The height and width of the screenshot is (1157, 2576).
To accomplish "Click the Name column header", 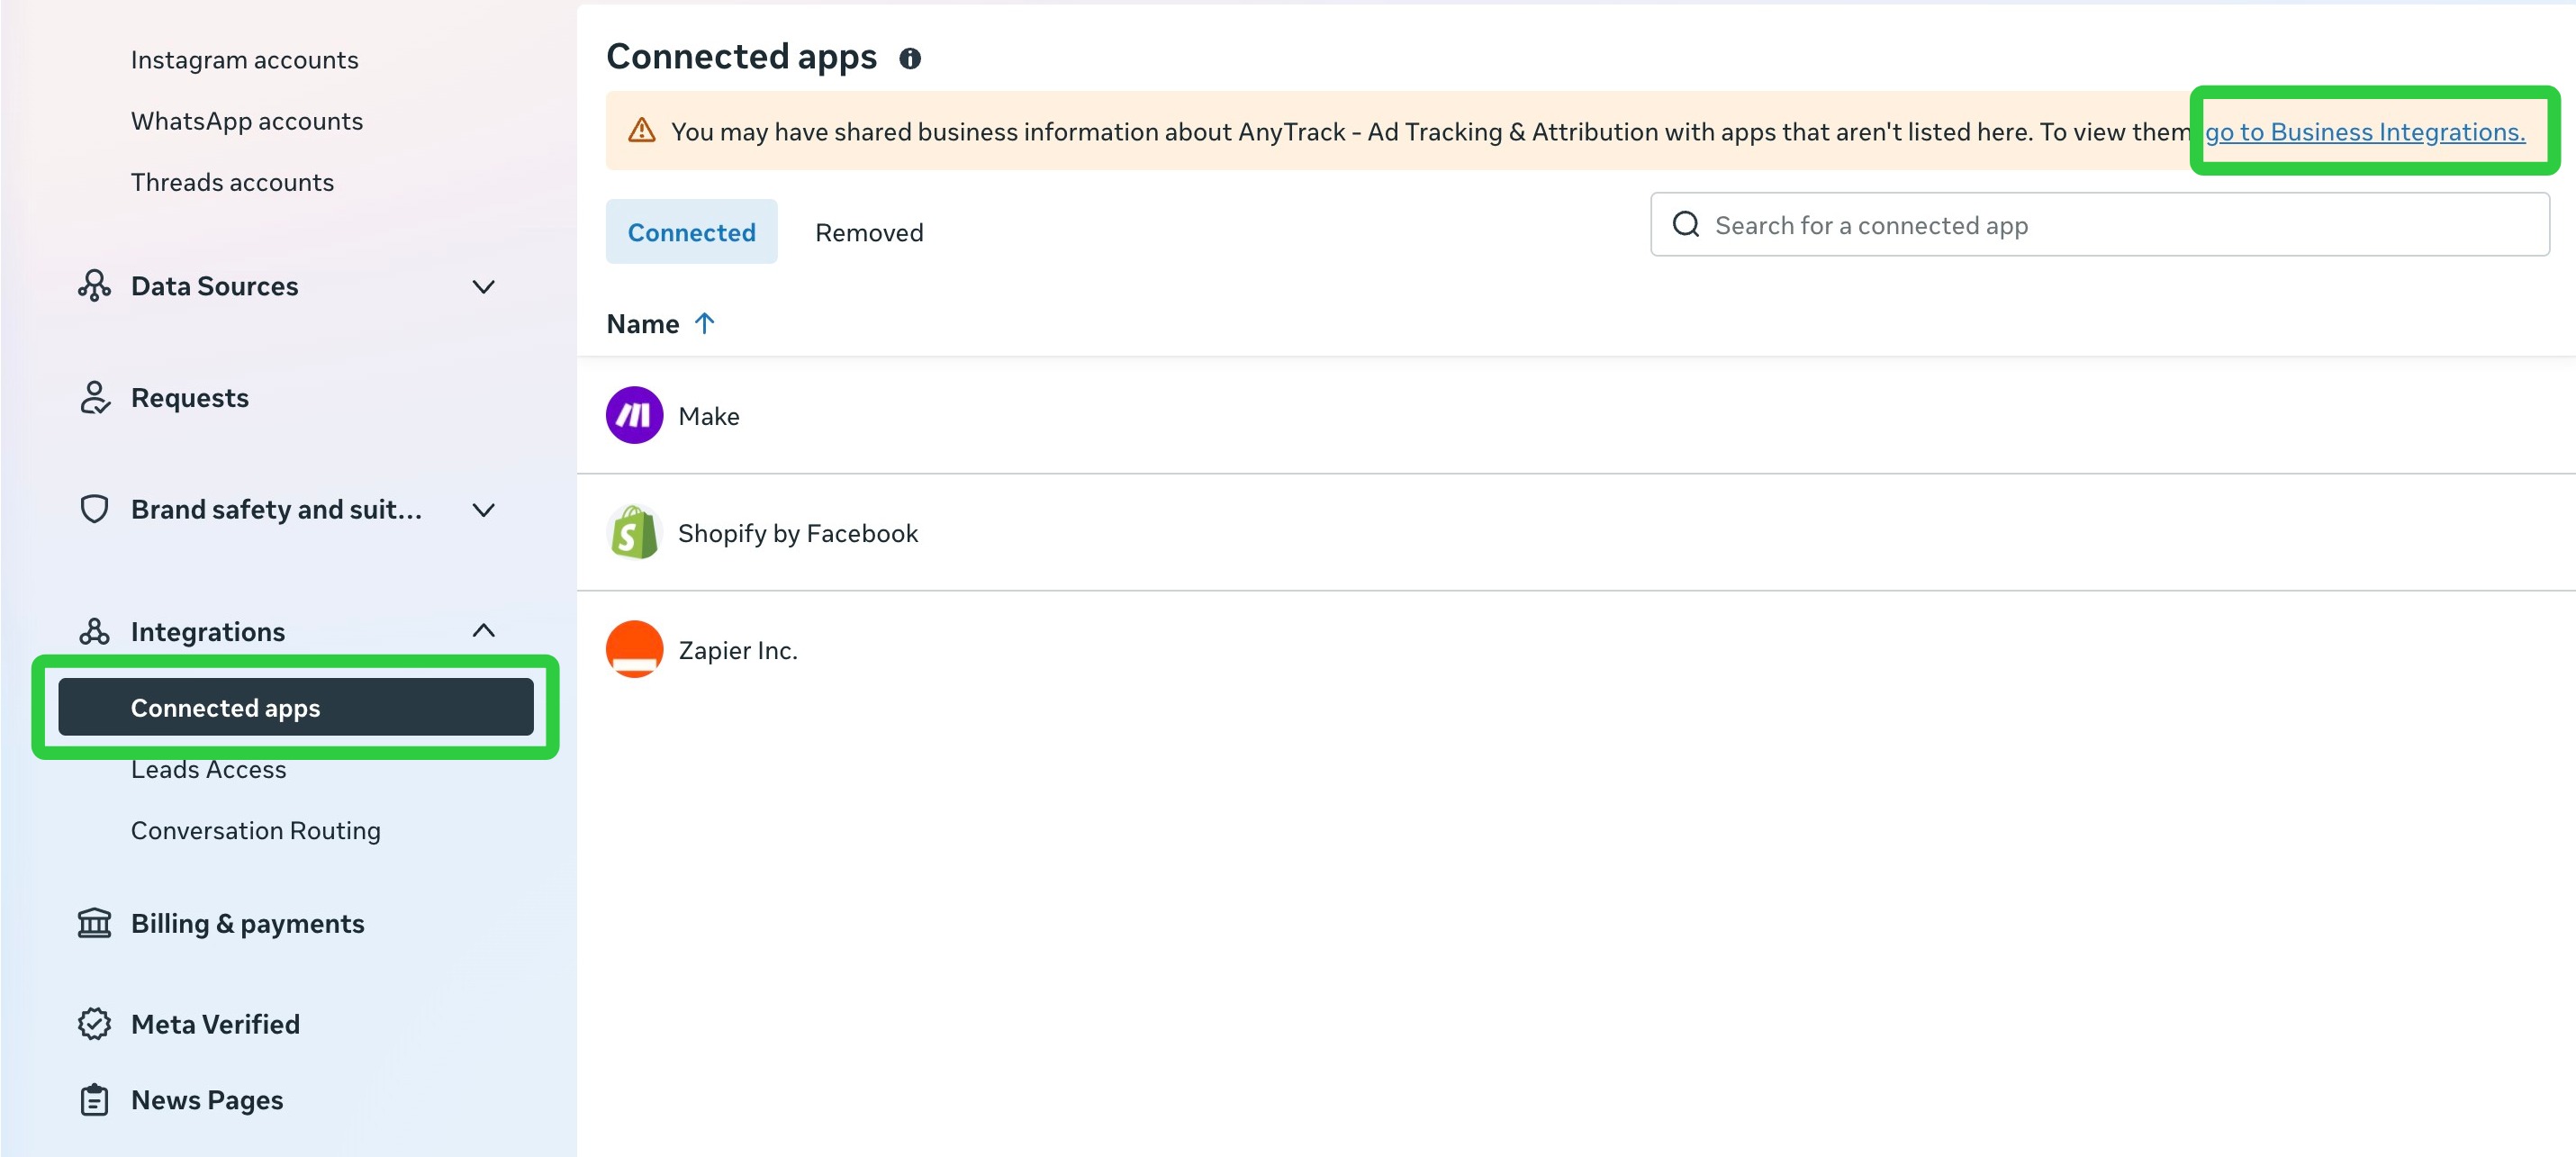I will tap(642, 324).
